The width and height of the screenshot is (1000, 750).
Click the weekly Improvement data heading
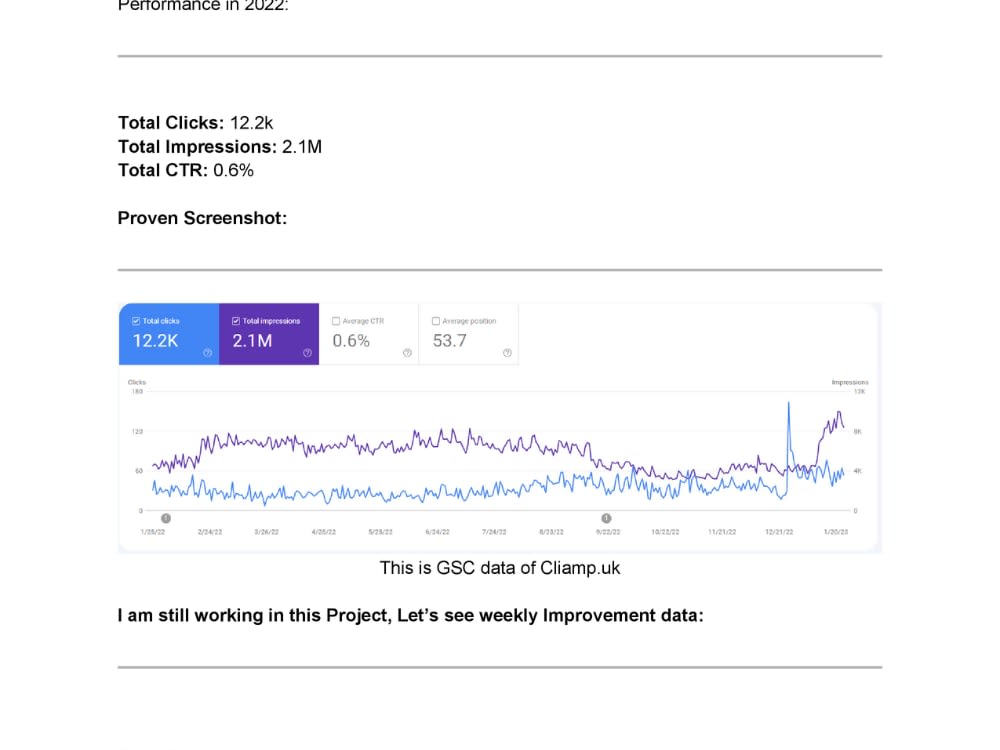[411, 615]
